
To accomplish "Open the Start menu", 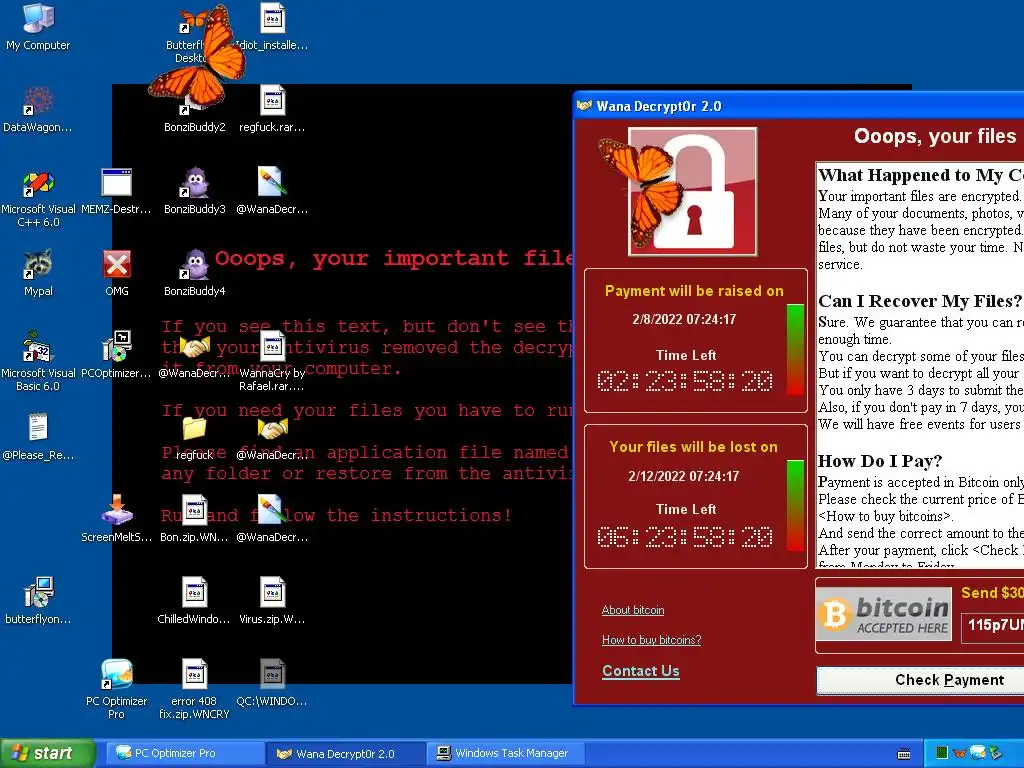I will click(47, 754).
